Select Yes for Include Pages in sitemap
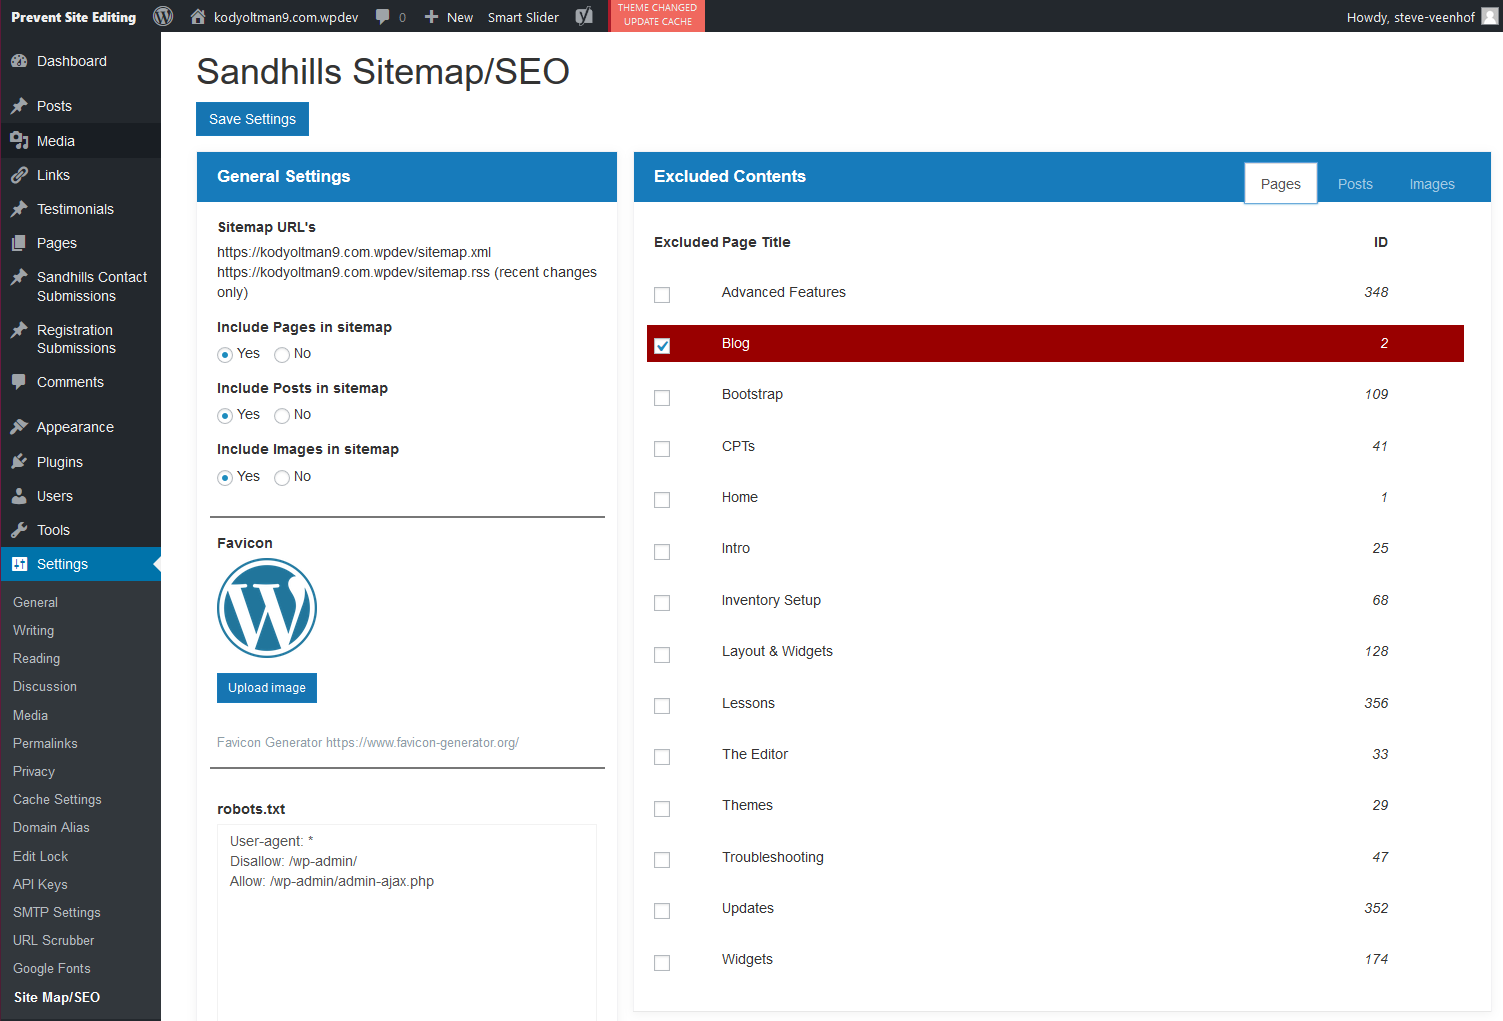This screenshot has height=1021, width=1503. [x=225, y=355]
